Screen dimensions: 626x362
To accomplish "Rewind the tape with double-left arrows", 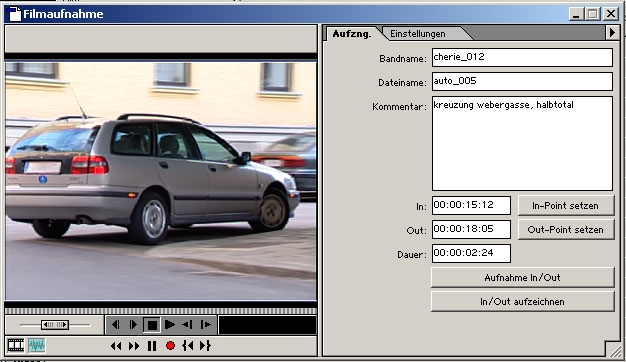I will [116, 346].
